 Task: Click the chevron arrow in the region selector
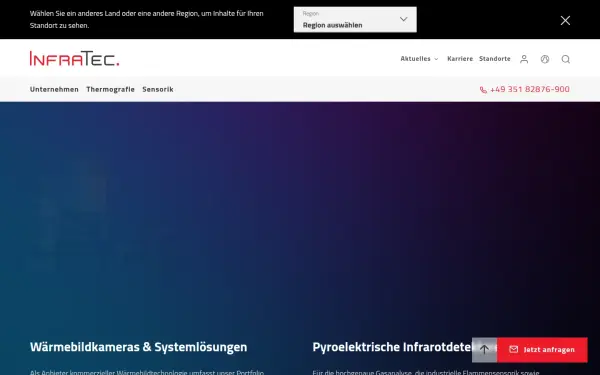click(x=403, y=19)
